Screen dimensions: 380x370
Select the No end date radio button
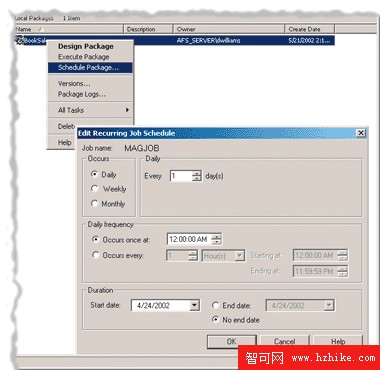[x=215, y=319]
